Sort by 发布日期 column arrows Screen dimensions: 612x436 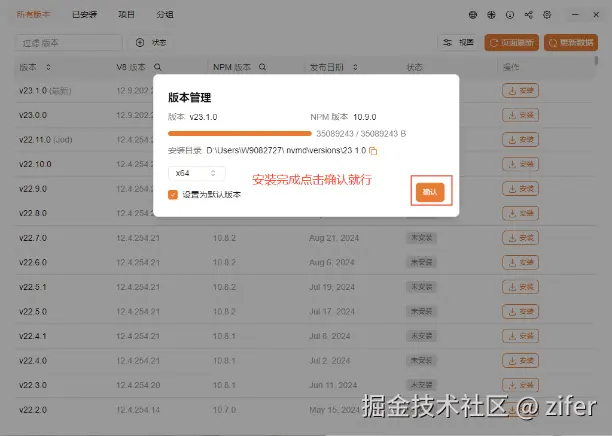tap(355, 67)
